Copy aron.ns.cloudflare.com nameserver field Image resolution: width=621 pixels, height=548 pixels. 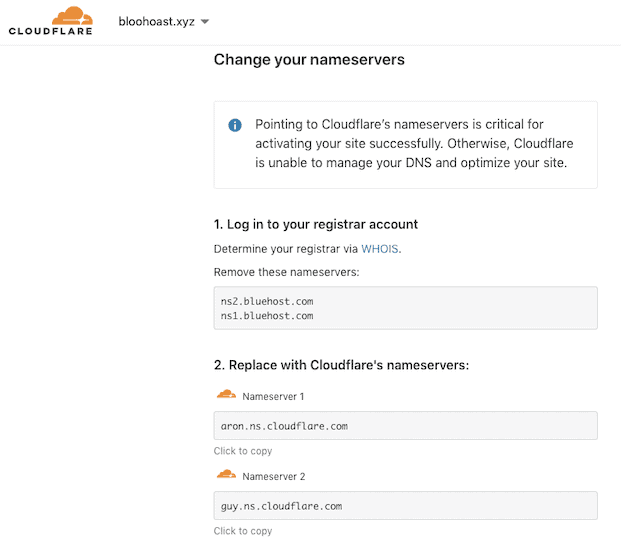[x=406, y=426]
